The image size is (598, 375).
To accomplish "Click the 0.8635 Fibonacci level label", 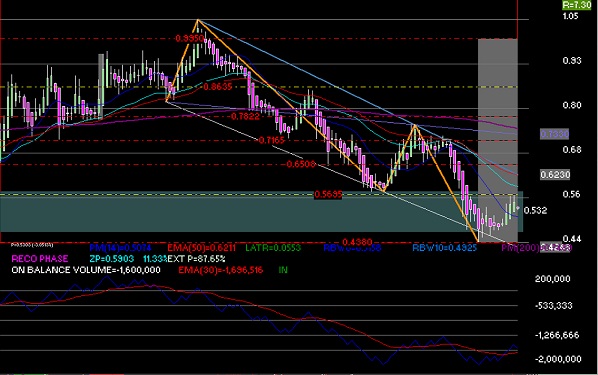I will coord(218,87).
